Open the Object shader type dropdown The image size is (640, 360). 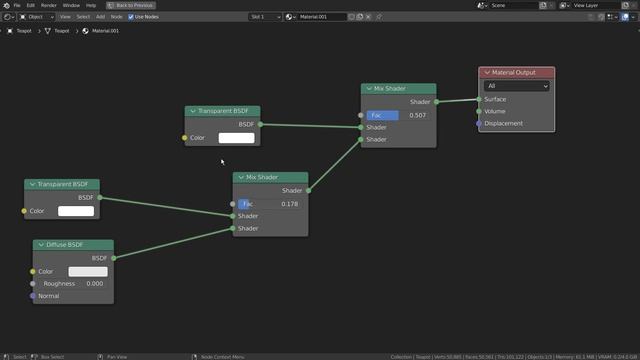pos(37,17)
